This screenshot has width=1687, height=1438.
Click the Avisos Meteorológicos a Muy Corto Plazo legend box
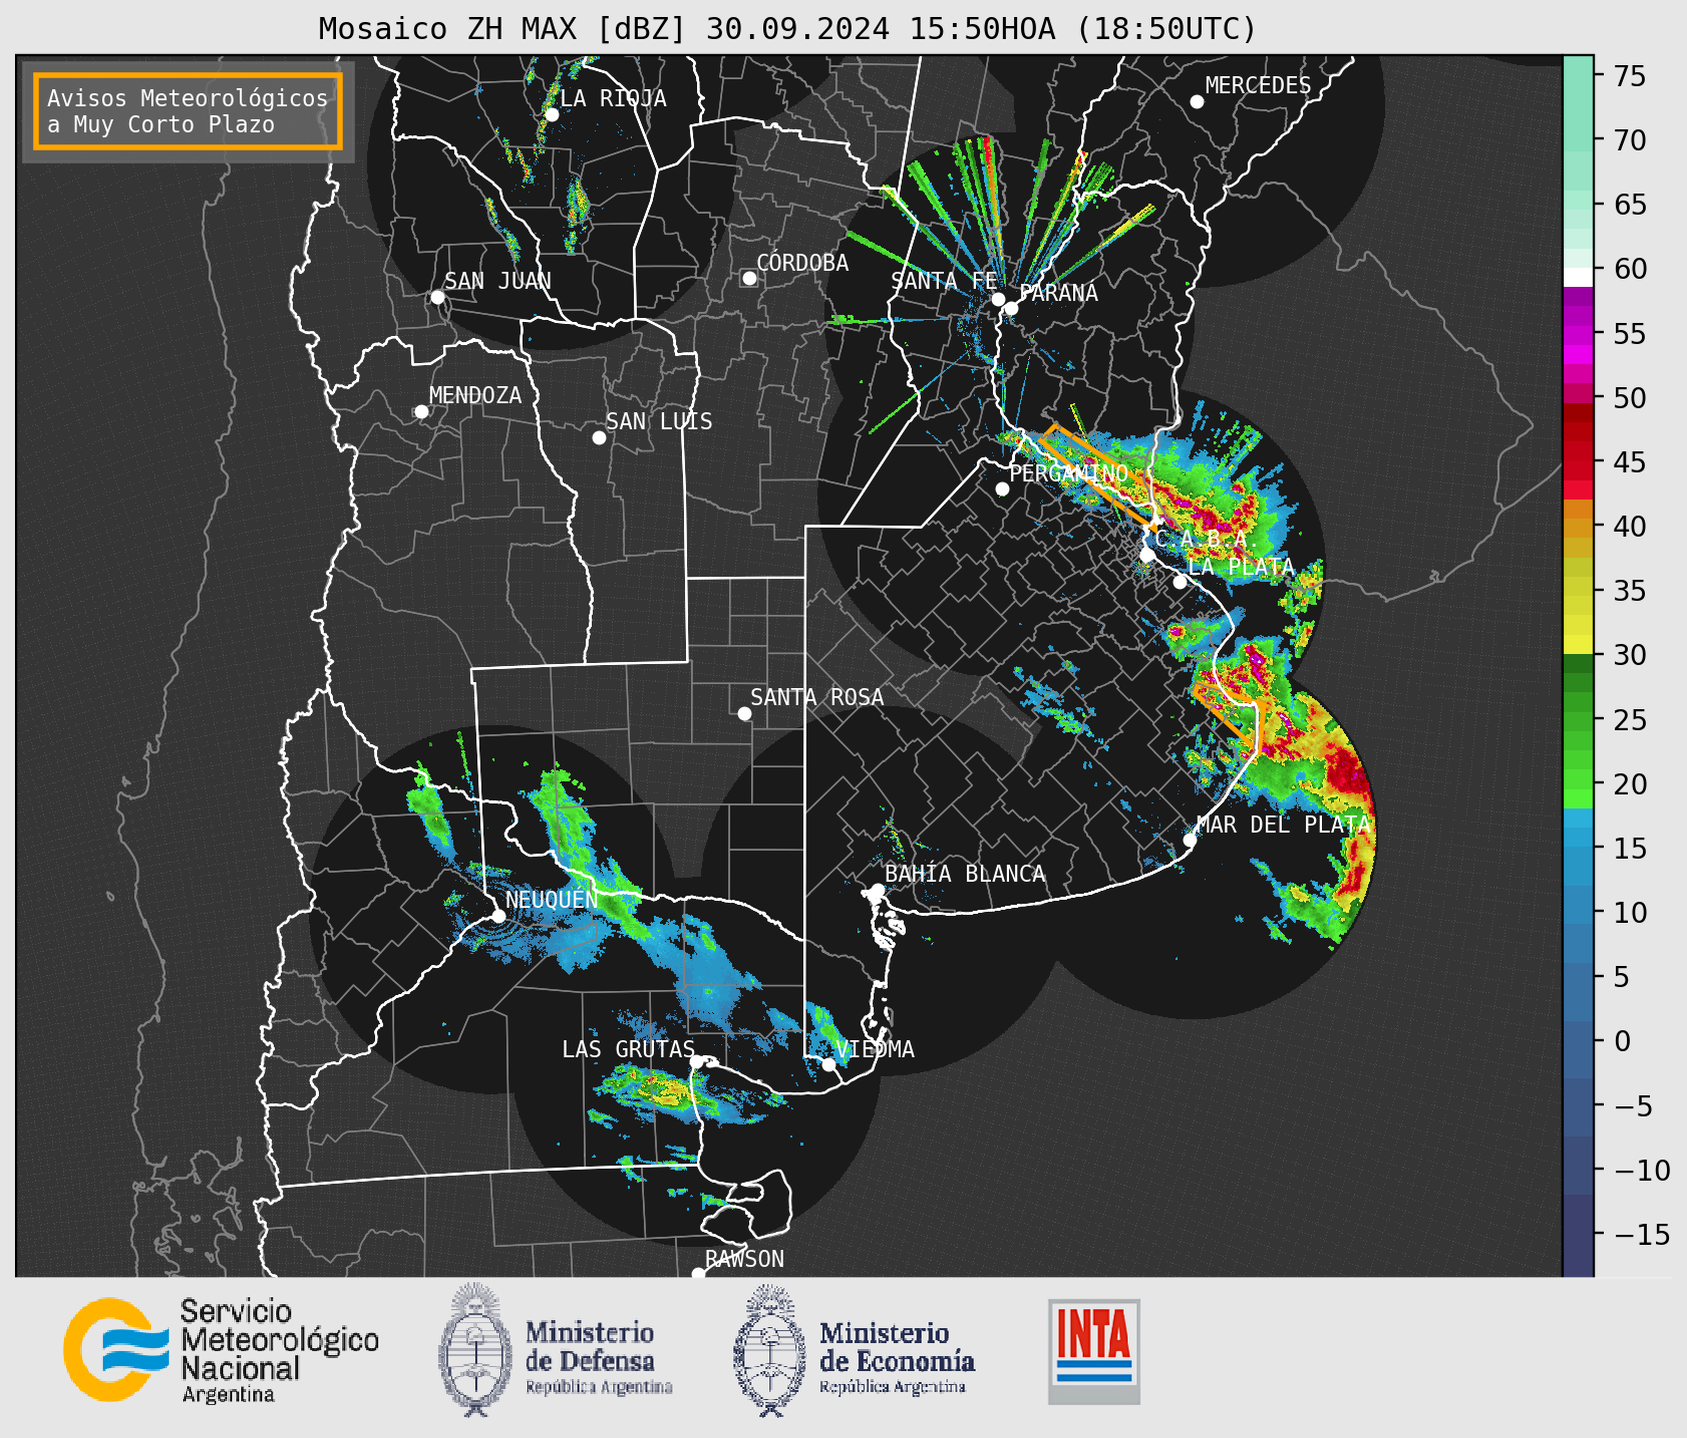click(x=188, y=111)
